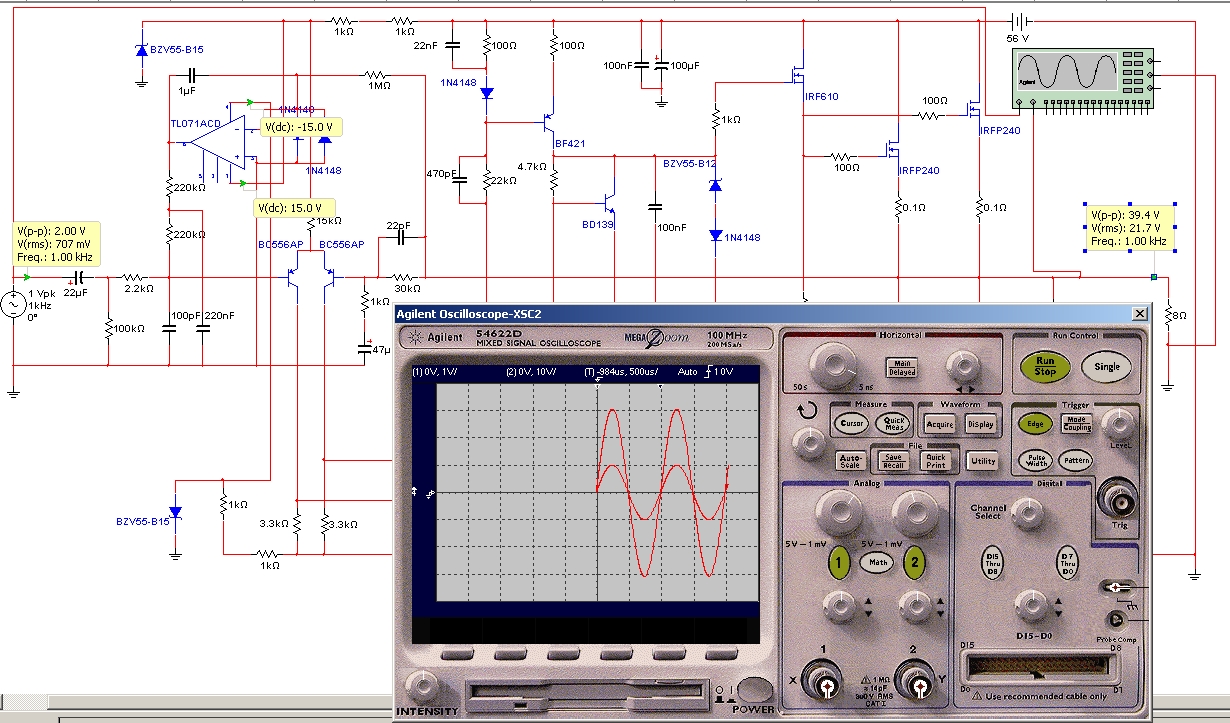Close the Agilent Oscilloscope-XSC2 window
The width and height of the screenshot is (1230, 723).
[x=1139, y=313]
